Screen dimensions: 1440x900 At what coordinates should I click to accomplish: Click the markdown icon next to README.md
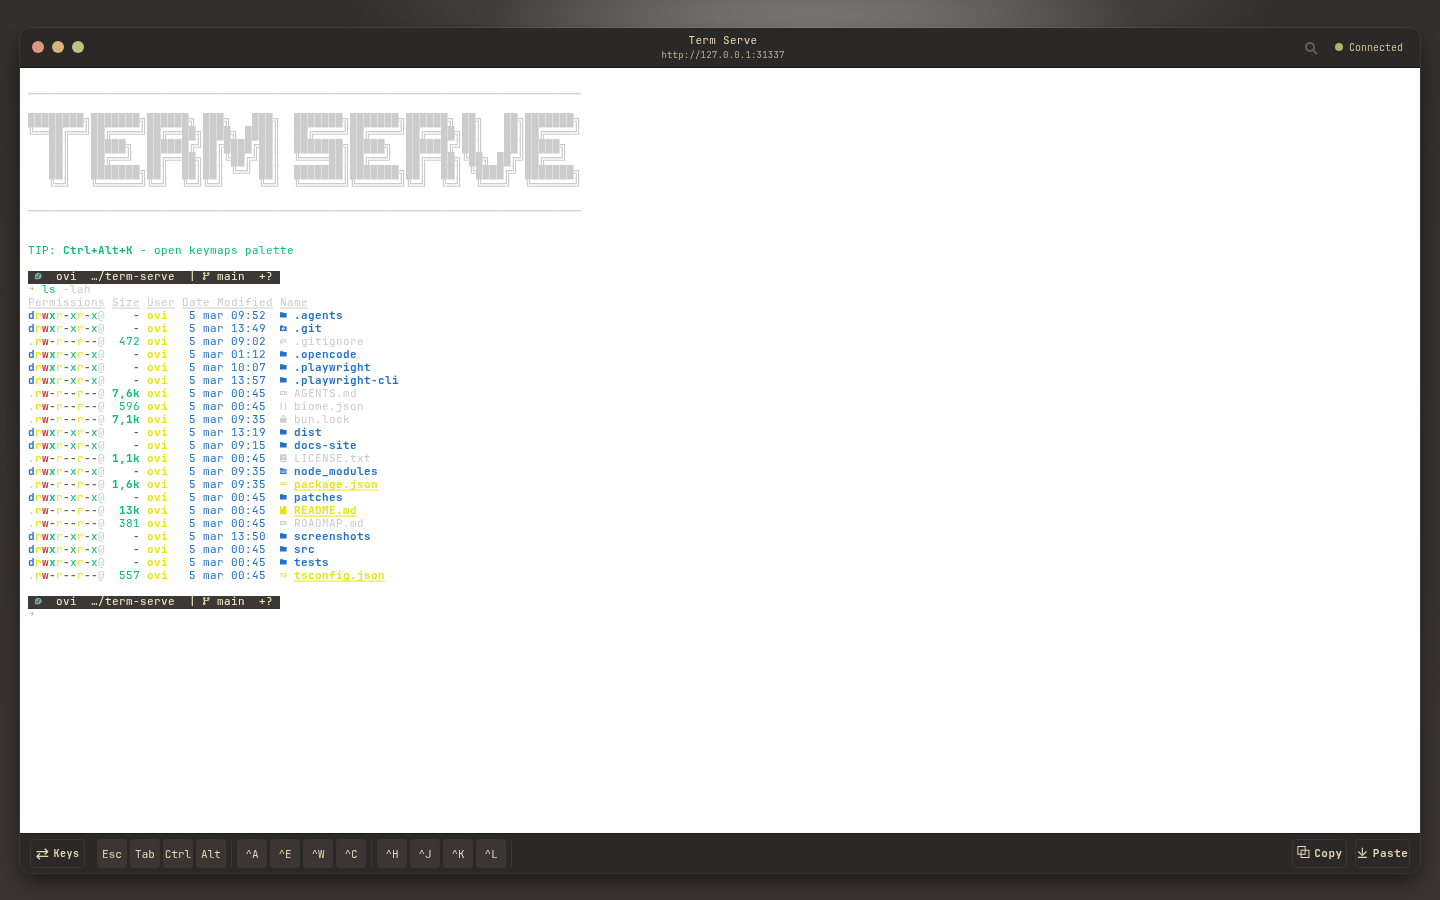click(x=284, y=510)
